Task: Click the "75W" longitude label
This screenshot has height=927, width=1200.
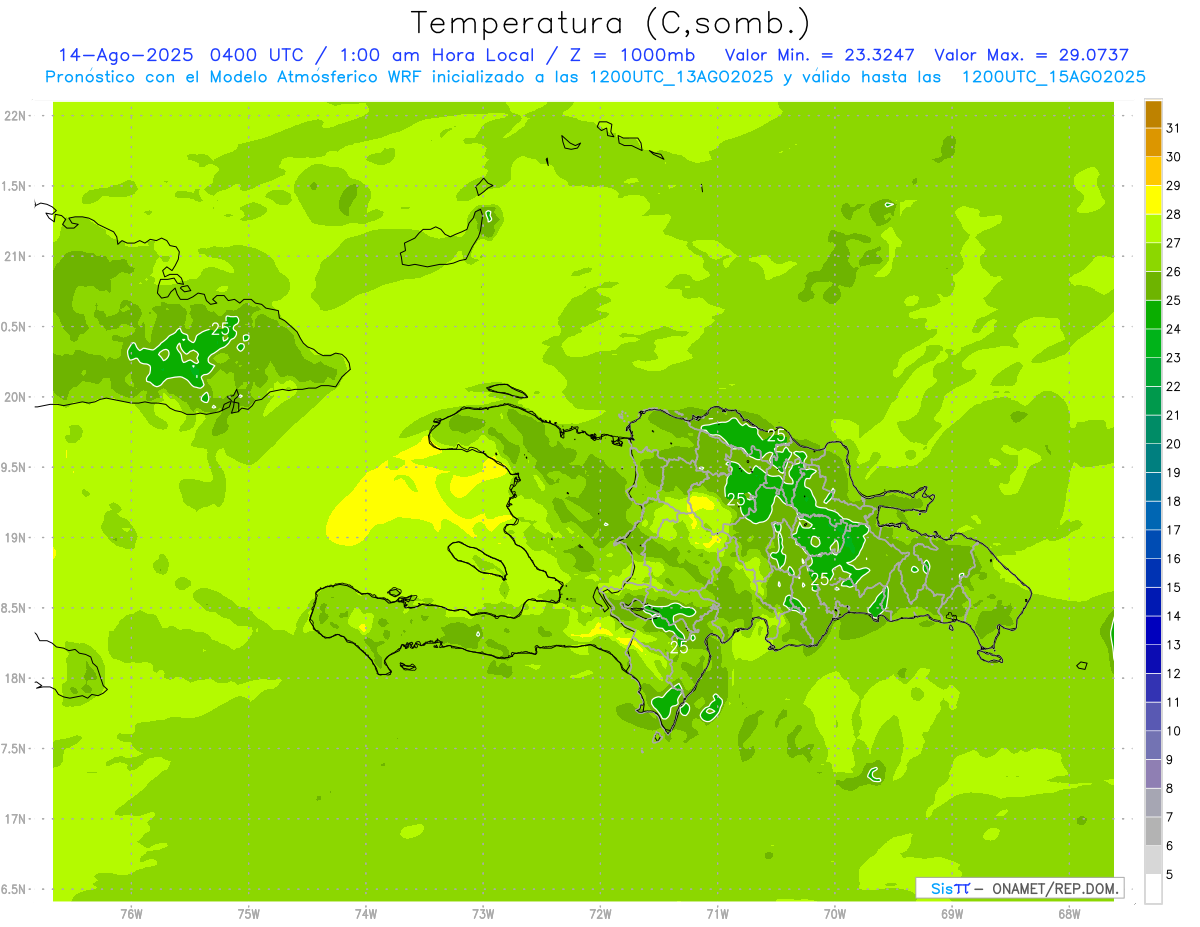Action: 248,914
